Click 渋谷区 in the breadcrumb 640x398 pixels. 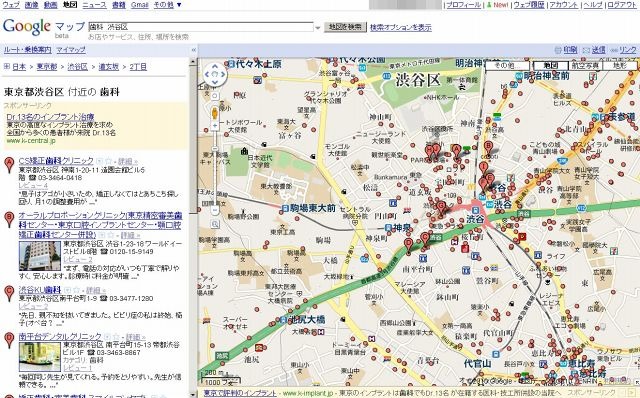pos(78,66)
